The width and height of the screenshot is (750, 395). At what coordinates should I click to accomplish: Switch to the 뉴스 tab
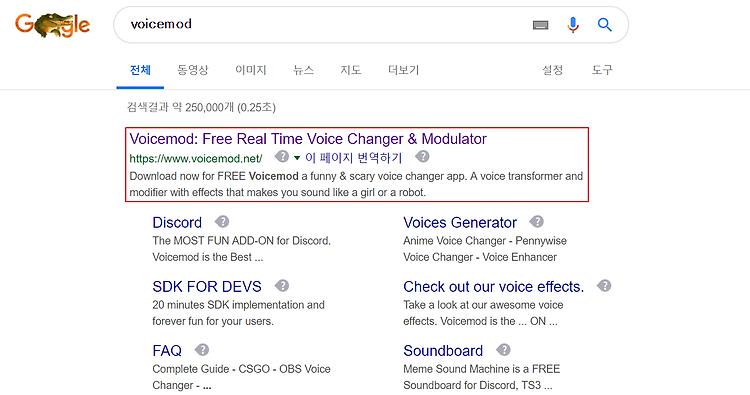303,70
